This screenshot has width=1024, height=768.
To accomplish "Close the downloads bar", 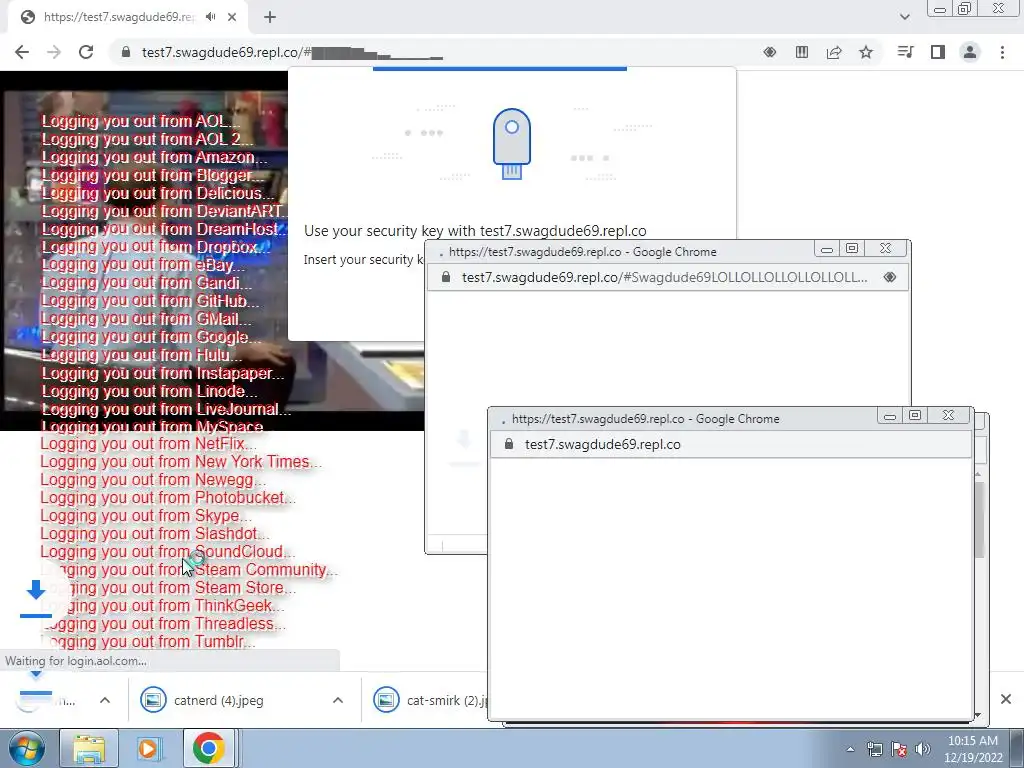I will (x=1006, y=699).
